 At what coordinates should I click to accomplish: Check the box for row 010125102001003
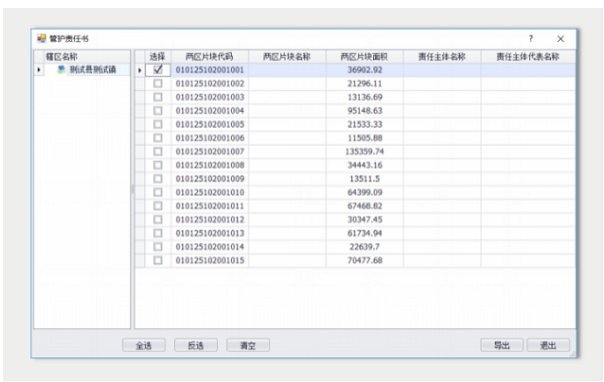click(x=158, y=97)
